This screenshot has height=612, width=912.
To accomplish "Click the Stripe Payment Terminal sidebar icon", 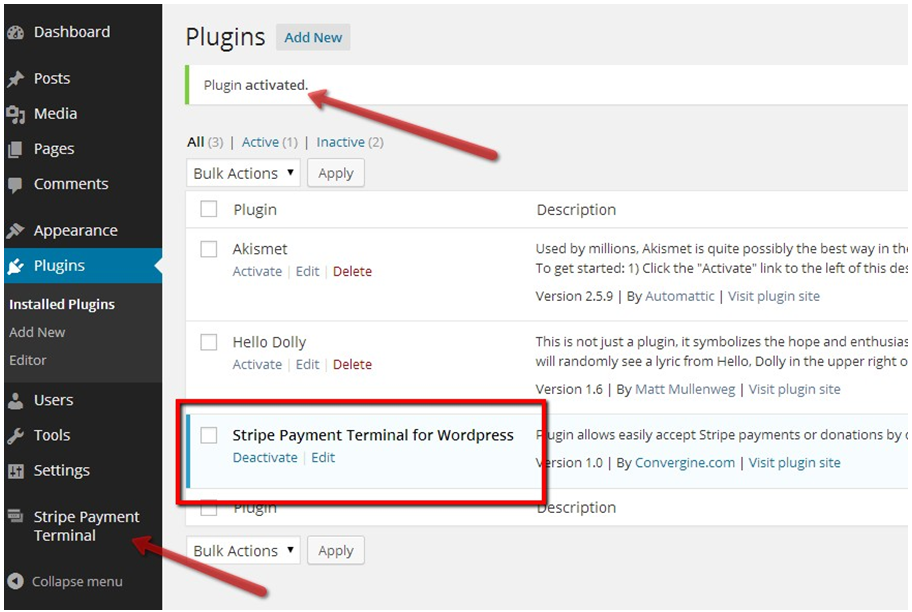I will [16, 515].
